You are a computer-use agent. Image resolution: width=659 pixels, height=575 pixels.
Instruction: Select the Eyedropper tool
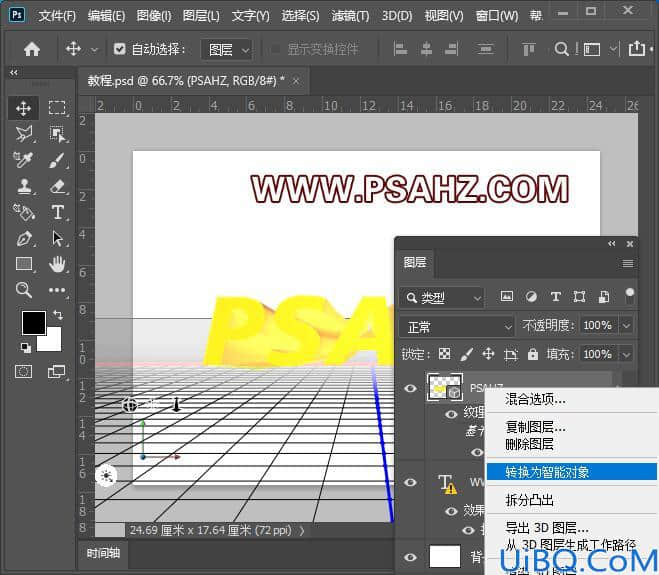coord(23,160)
